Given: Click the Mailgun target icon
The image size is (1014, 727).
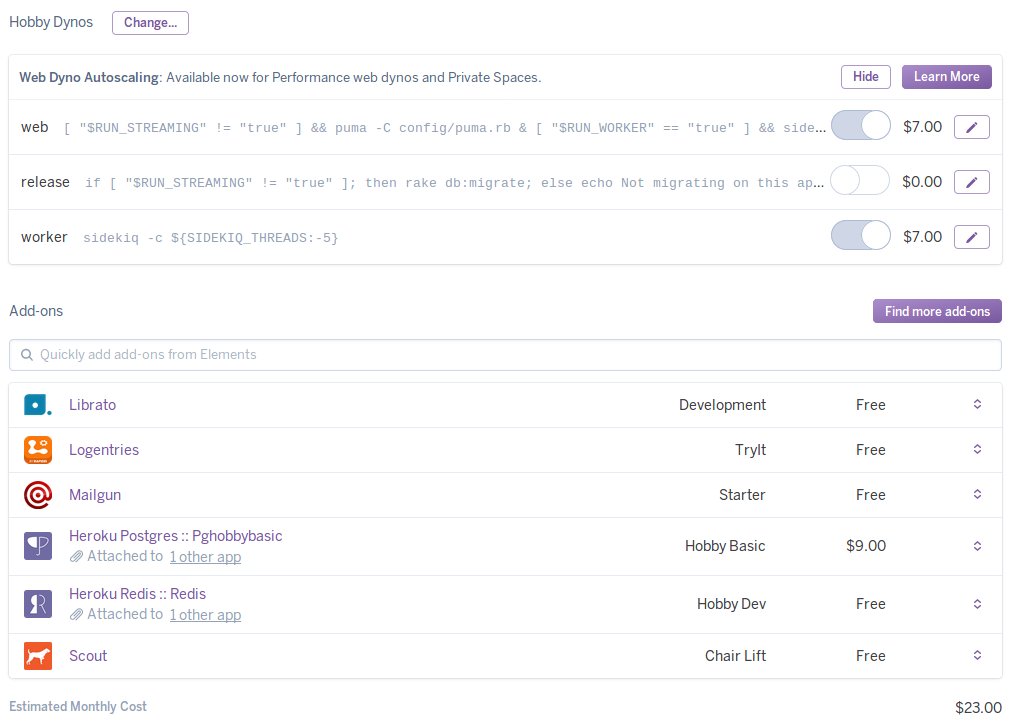Looking at the screenshot, I should tap(38, 495).
